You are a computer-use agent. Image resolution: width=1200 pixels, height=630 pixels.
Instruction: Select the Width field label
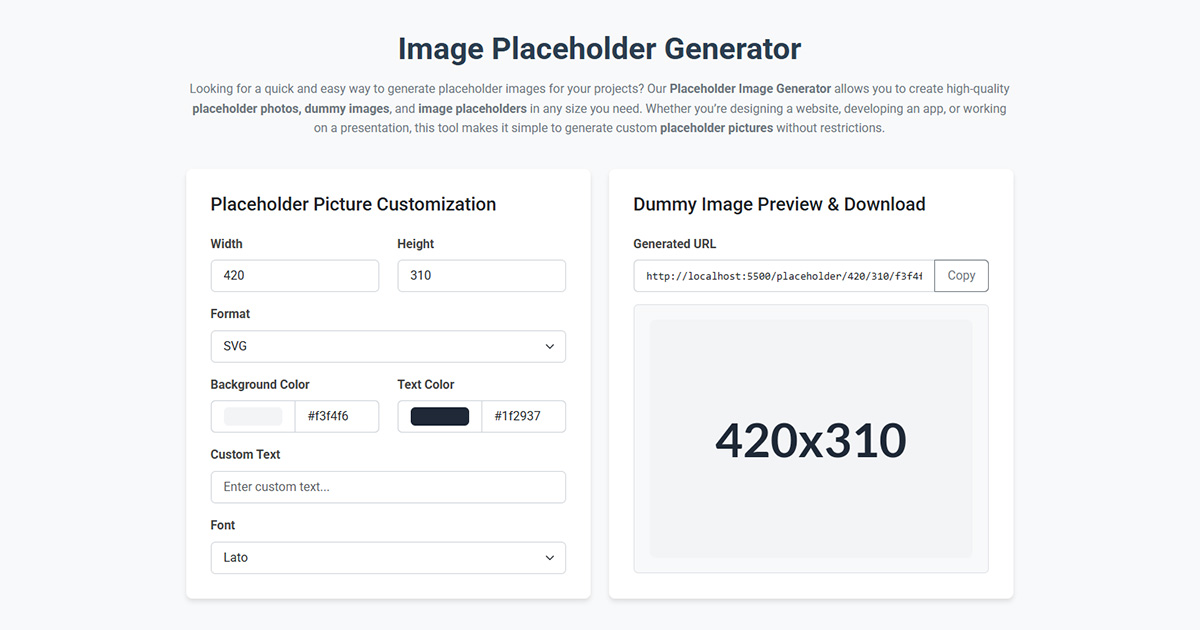coord(226,243)
